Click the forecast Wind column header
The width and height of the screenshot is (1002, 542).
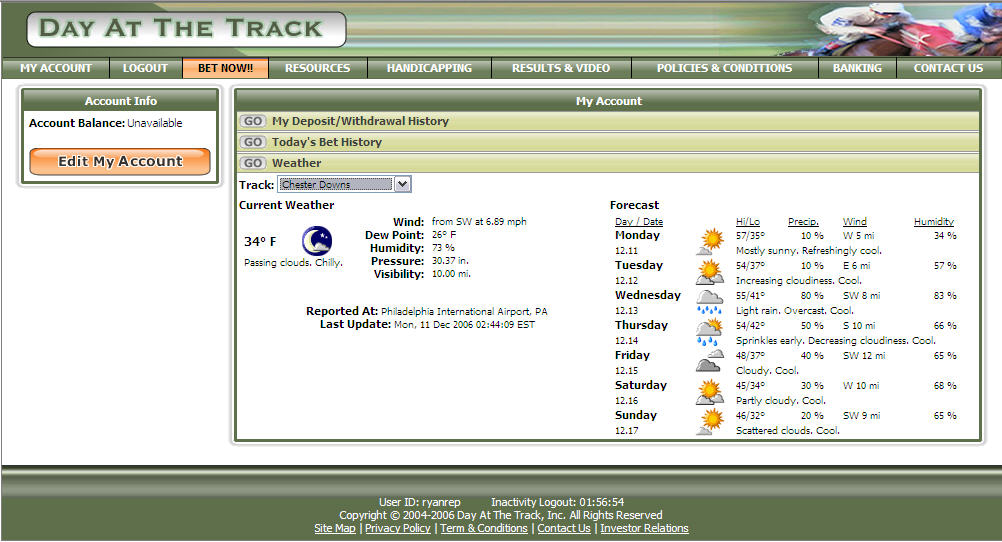[x=854, y=222]
